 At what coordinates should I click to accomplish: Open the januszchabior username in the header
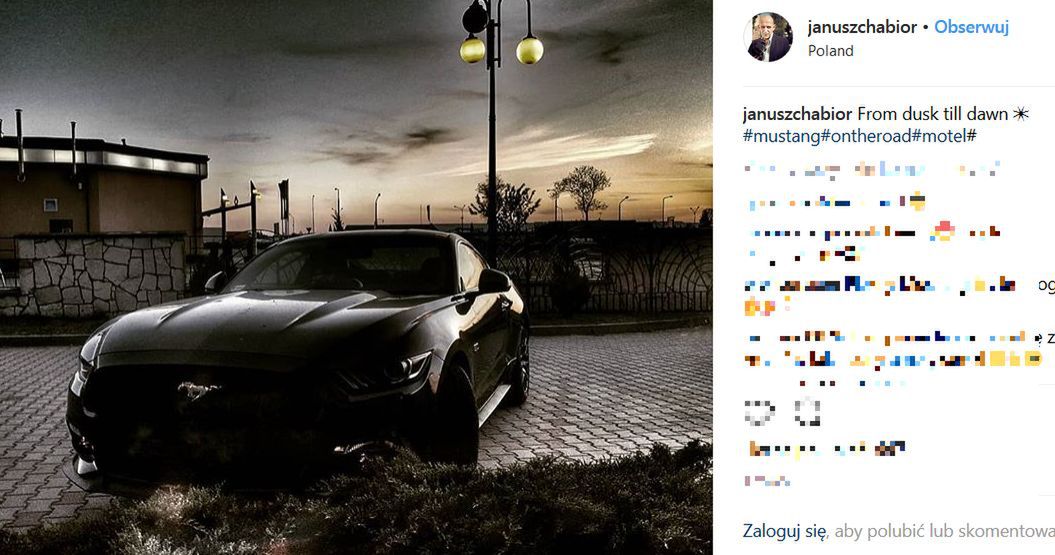point(862,28)
